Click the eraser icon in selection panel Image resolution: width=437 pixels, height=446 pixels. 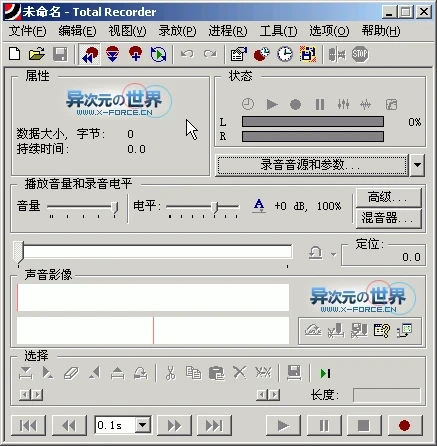click(x=71, y=373)
